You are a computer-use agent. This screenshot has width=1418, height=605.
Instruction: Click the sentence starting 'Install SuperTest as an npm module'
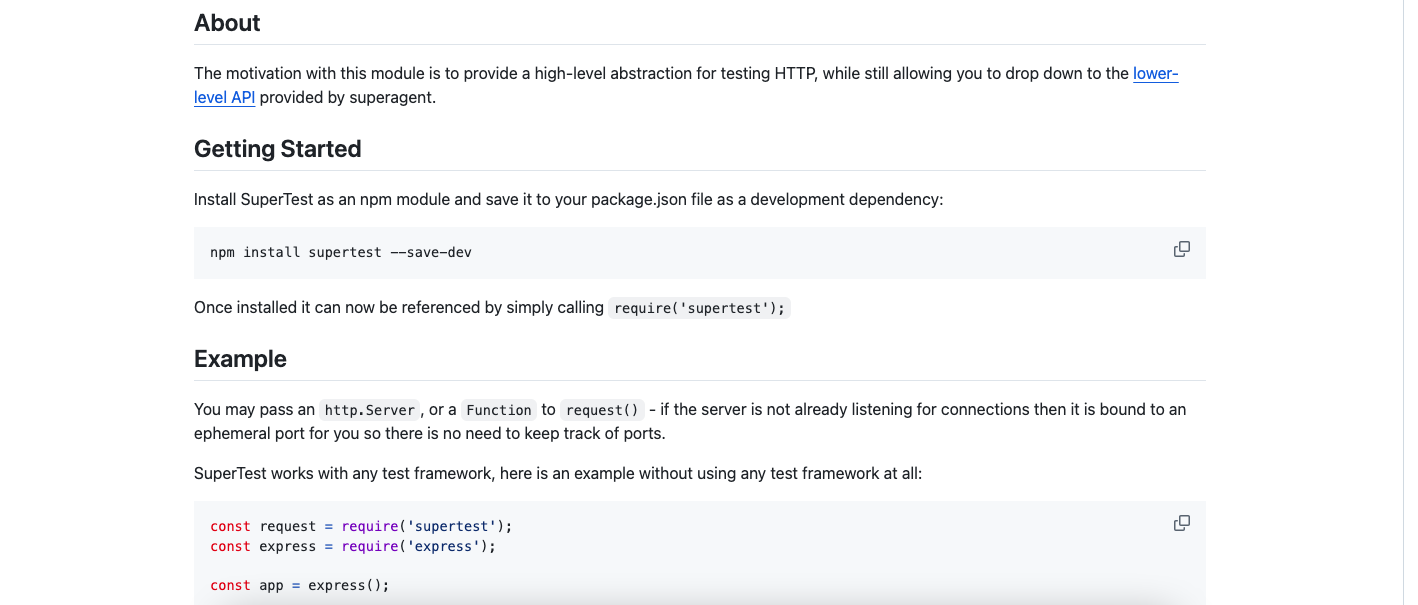click(x=569, y=199)
